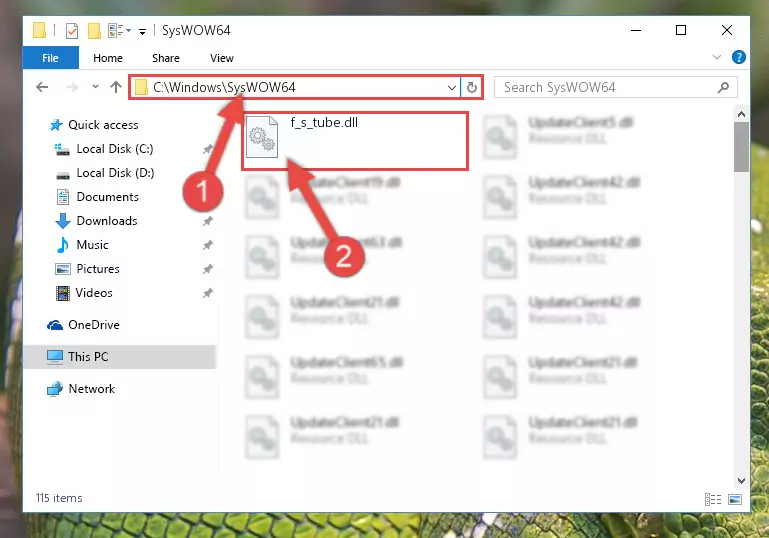Expand the ribbon with the chevron
The width and height of the screenshot is (769, 538).
pyautogui.click(x=717, y=57)
